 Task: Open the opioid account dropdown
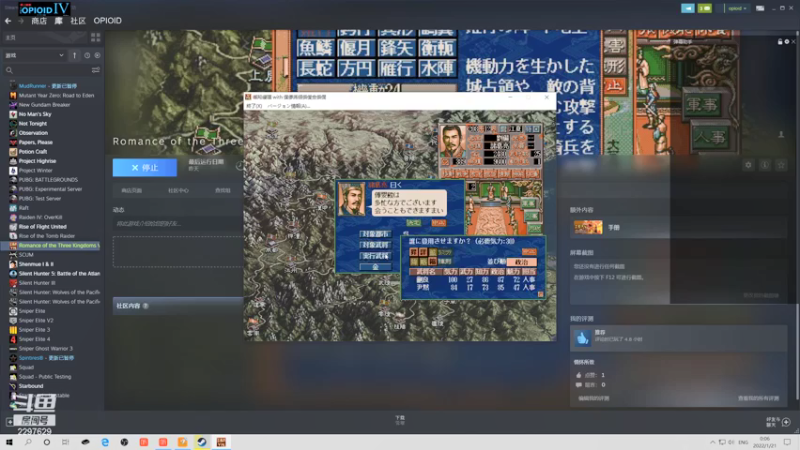coord(737,8)
